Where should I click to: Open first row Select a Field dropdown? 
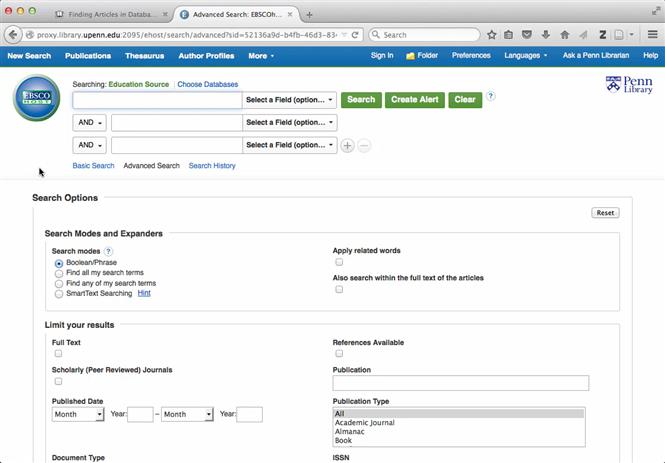[289, 100]
